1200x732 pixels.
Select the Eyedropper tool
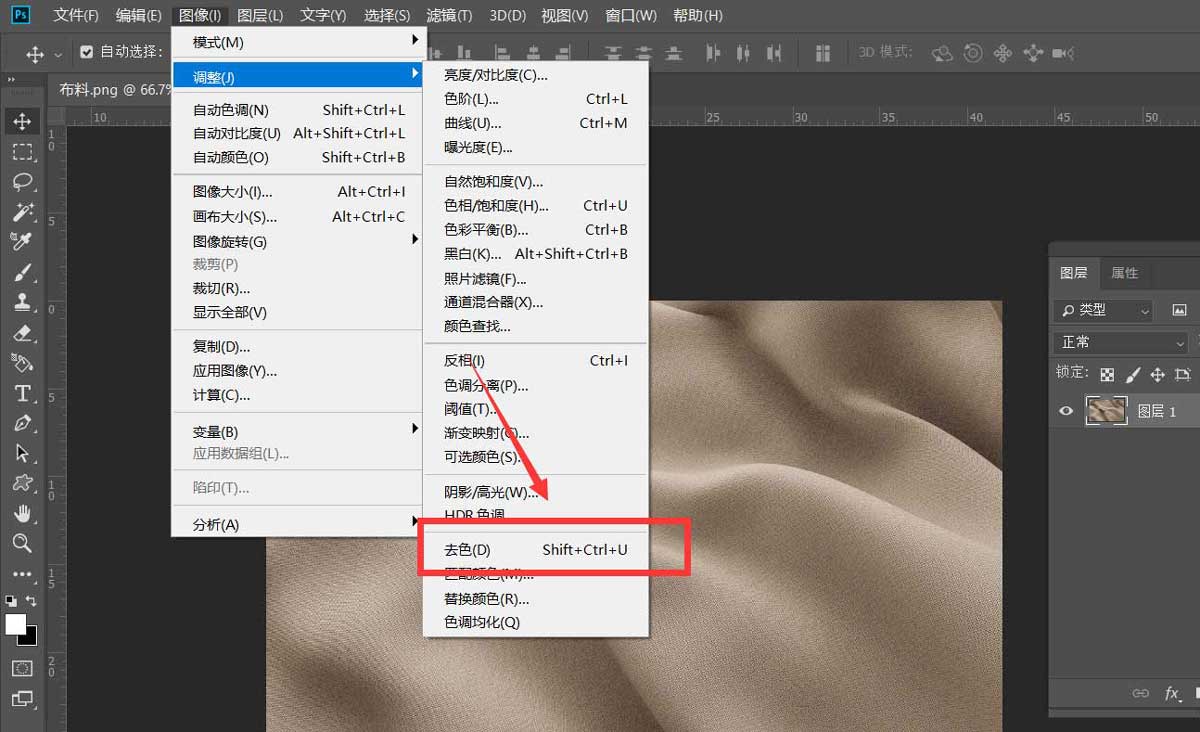22,242
